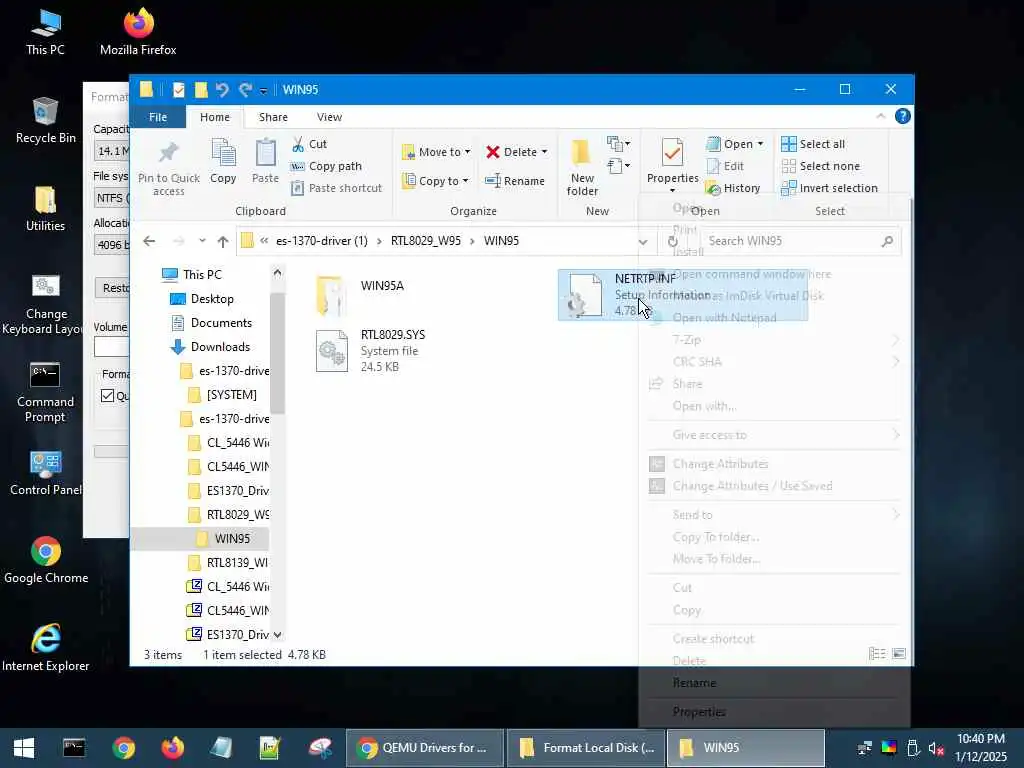This screenshot has height=768, width=1024.
Task: Select [SYSTEM] folder in navigation tree
Action: [231, 395]
